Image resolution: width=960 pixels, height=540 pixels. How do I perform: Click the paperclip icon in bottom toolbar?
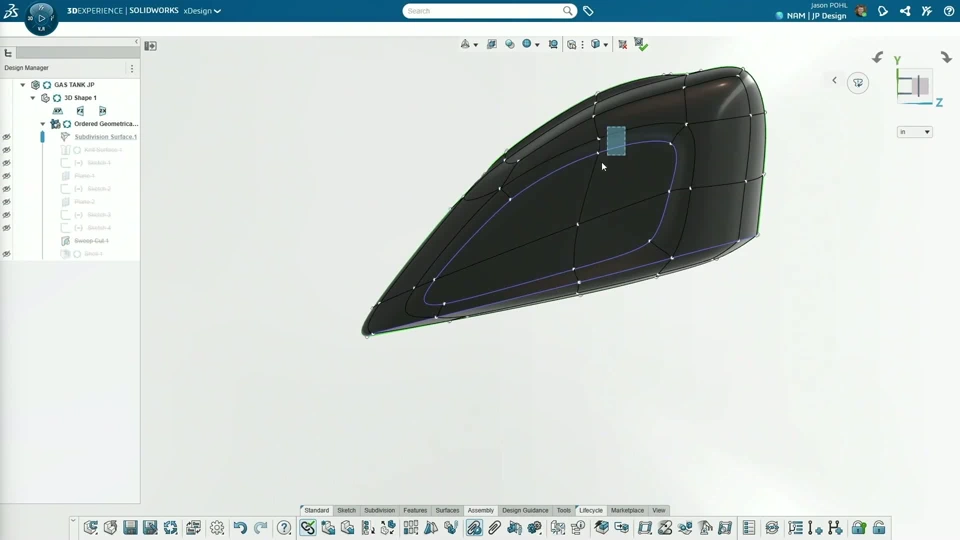[x=494, y=528]
